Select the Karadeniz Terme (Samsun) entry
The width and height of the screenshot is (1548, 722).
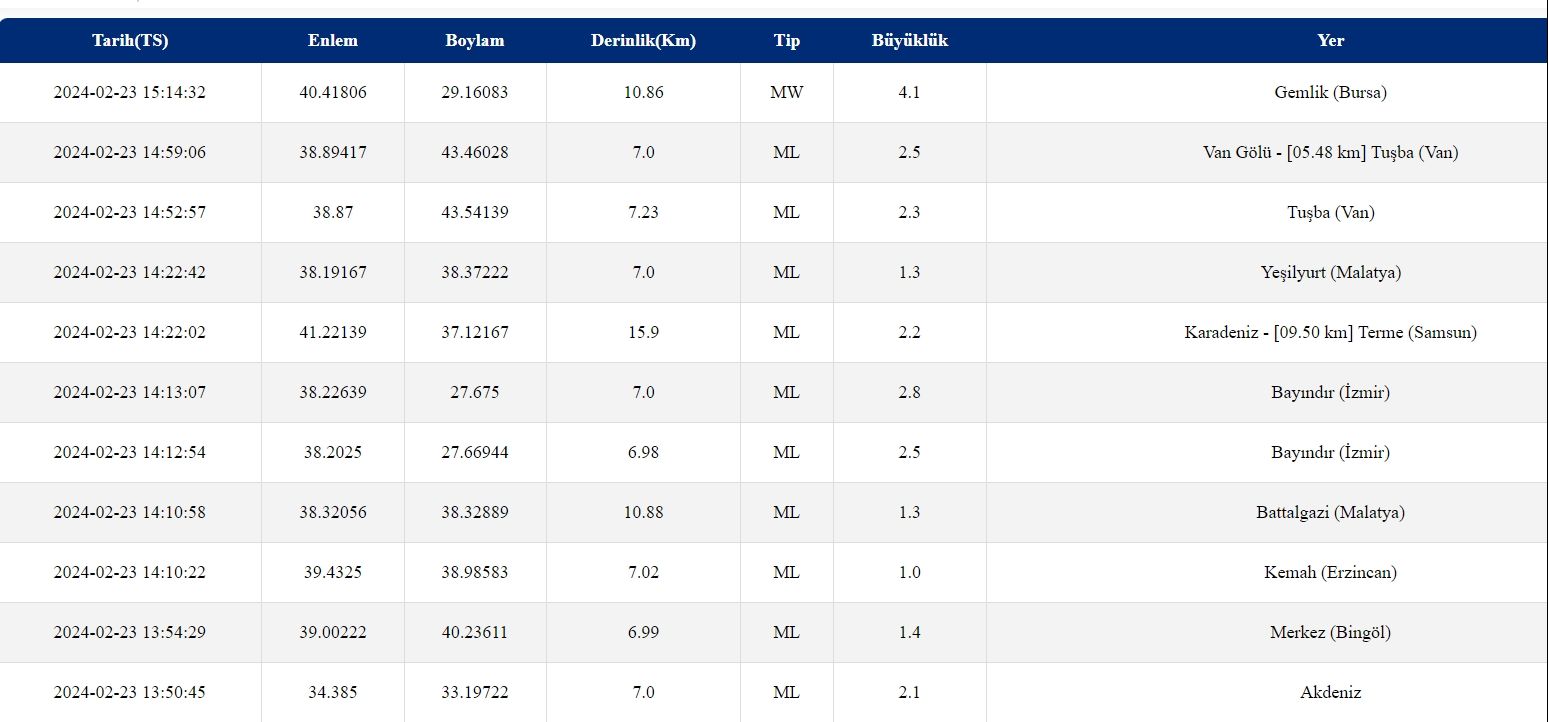click(1330, 332)
